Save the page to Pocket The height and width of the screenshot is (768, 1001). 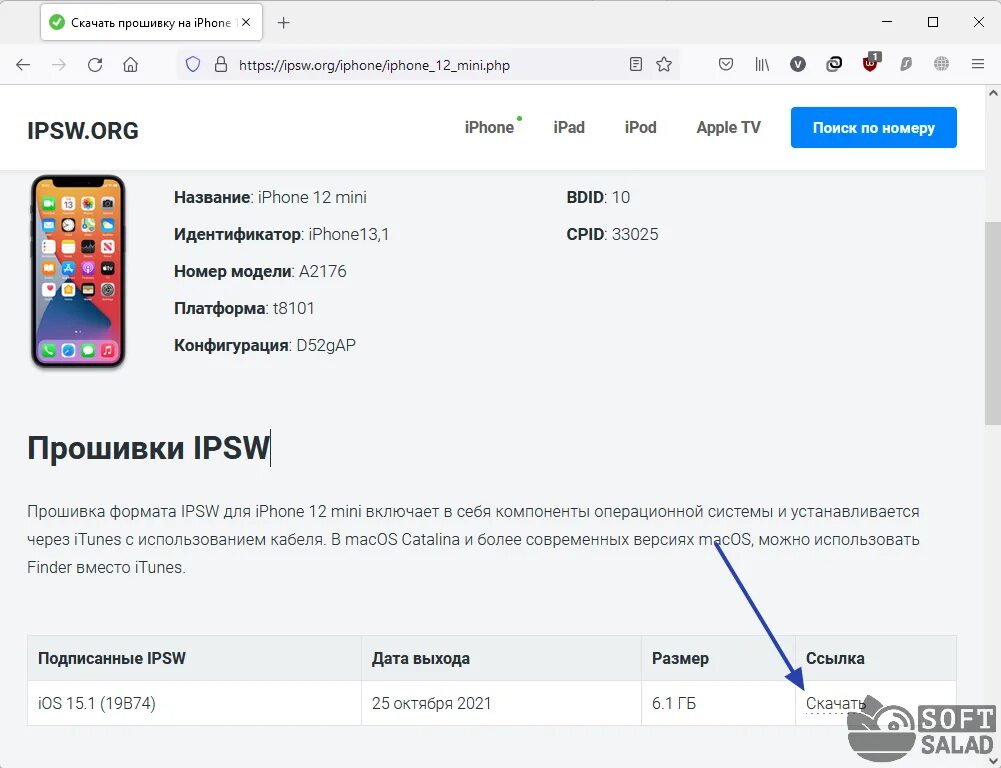726,64
